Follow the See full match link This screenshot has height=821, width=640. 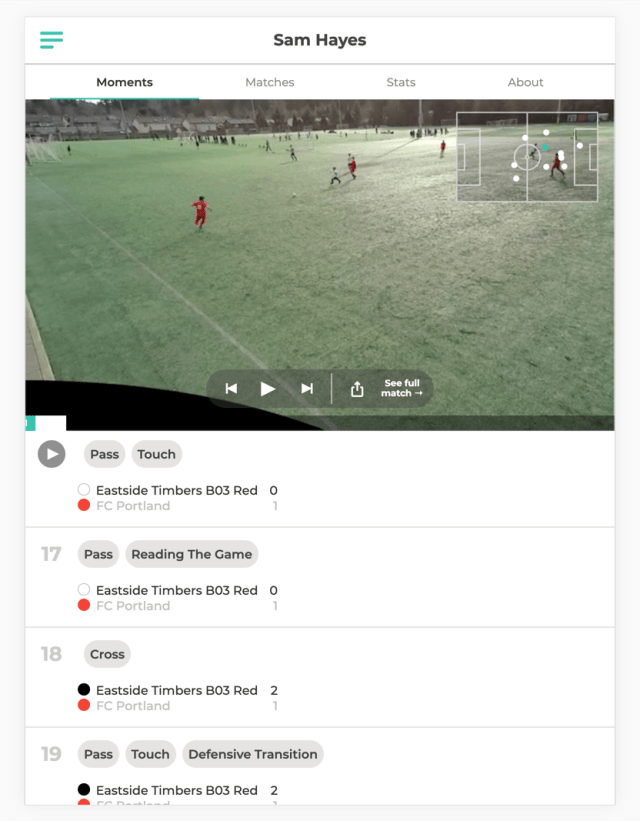[402, 388]
